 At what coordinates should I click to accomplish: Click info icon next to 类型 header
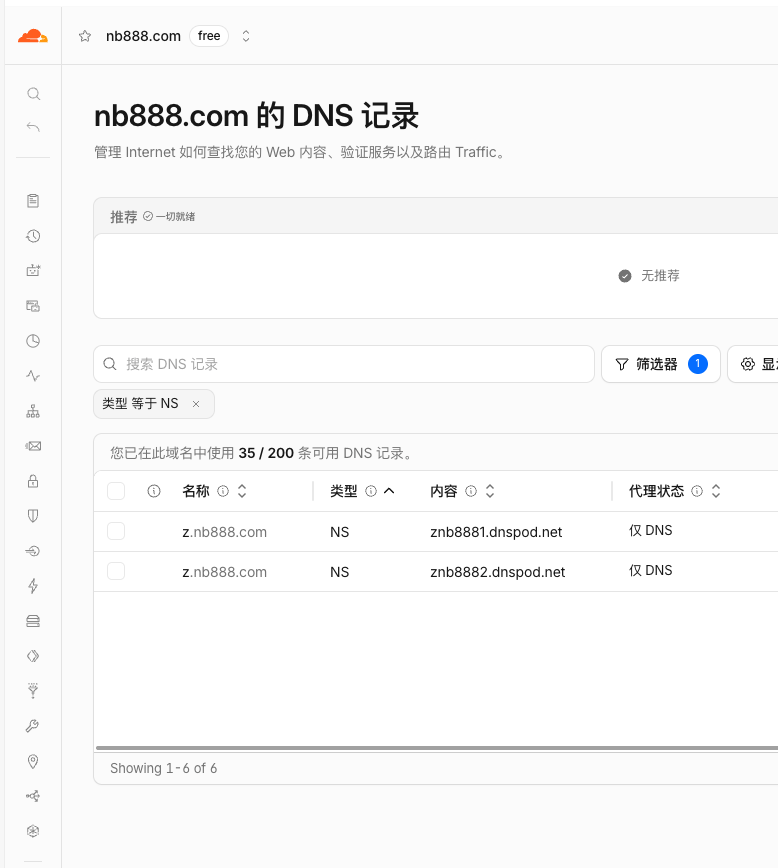[371, 491]
